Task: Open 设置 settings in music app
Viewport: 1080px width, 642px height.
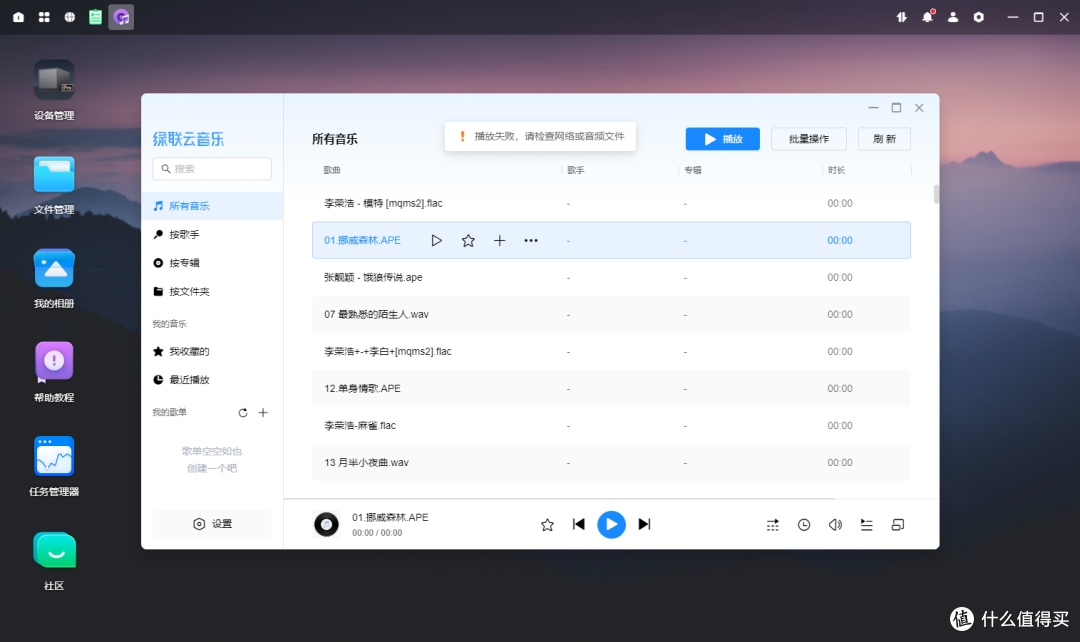Action: pos(212,524)
